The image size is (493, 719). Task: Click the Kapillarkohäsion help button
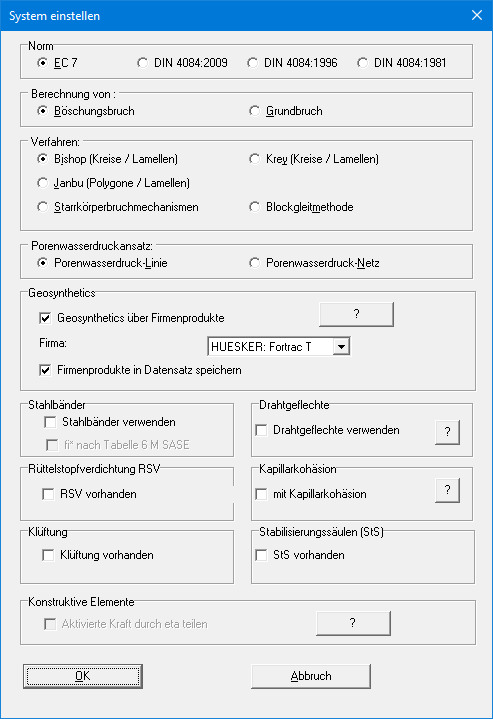click(x=447, y=490)
